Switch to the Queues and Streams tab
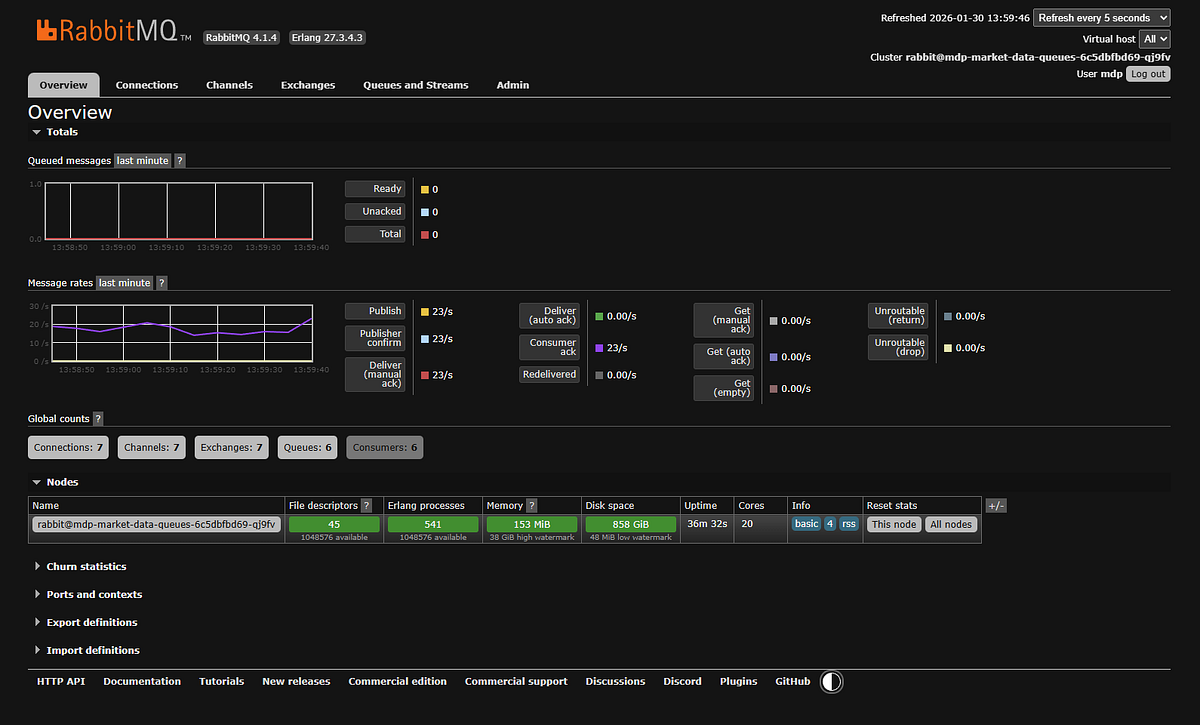 click(415, 85)
